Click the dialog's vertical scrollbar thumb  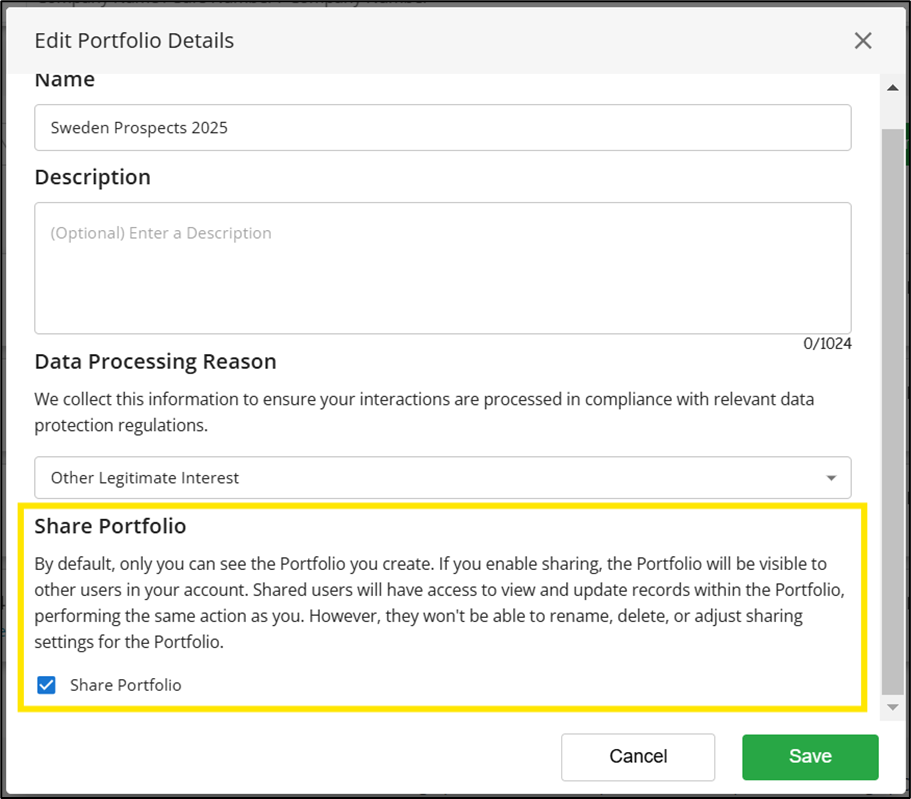tap(893, 400)
